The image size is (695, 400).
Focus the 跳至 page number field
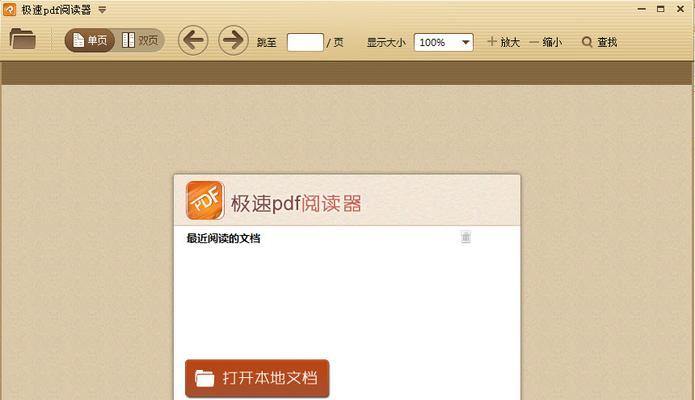coord(305,42)
